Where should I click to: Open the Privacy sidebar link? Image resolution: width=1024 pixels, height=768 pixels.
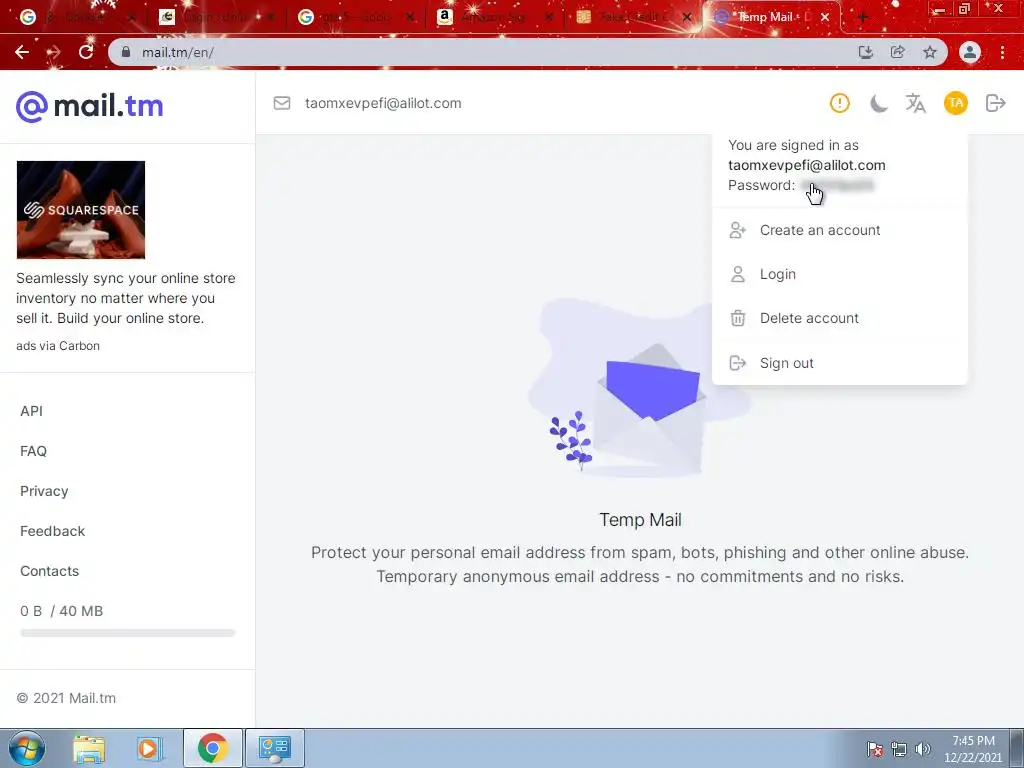(44, 491)
